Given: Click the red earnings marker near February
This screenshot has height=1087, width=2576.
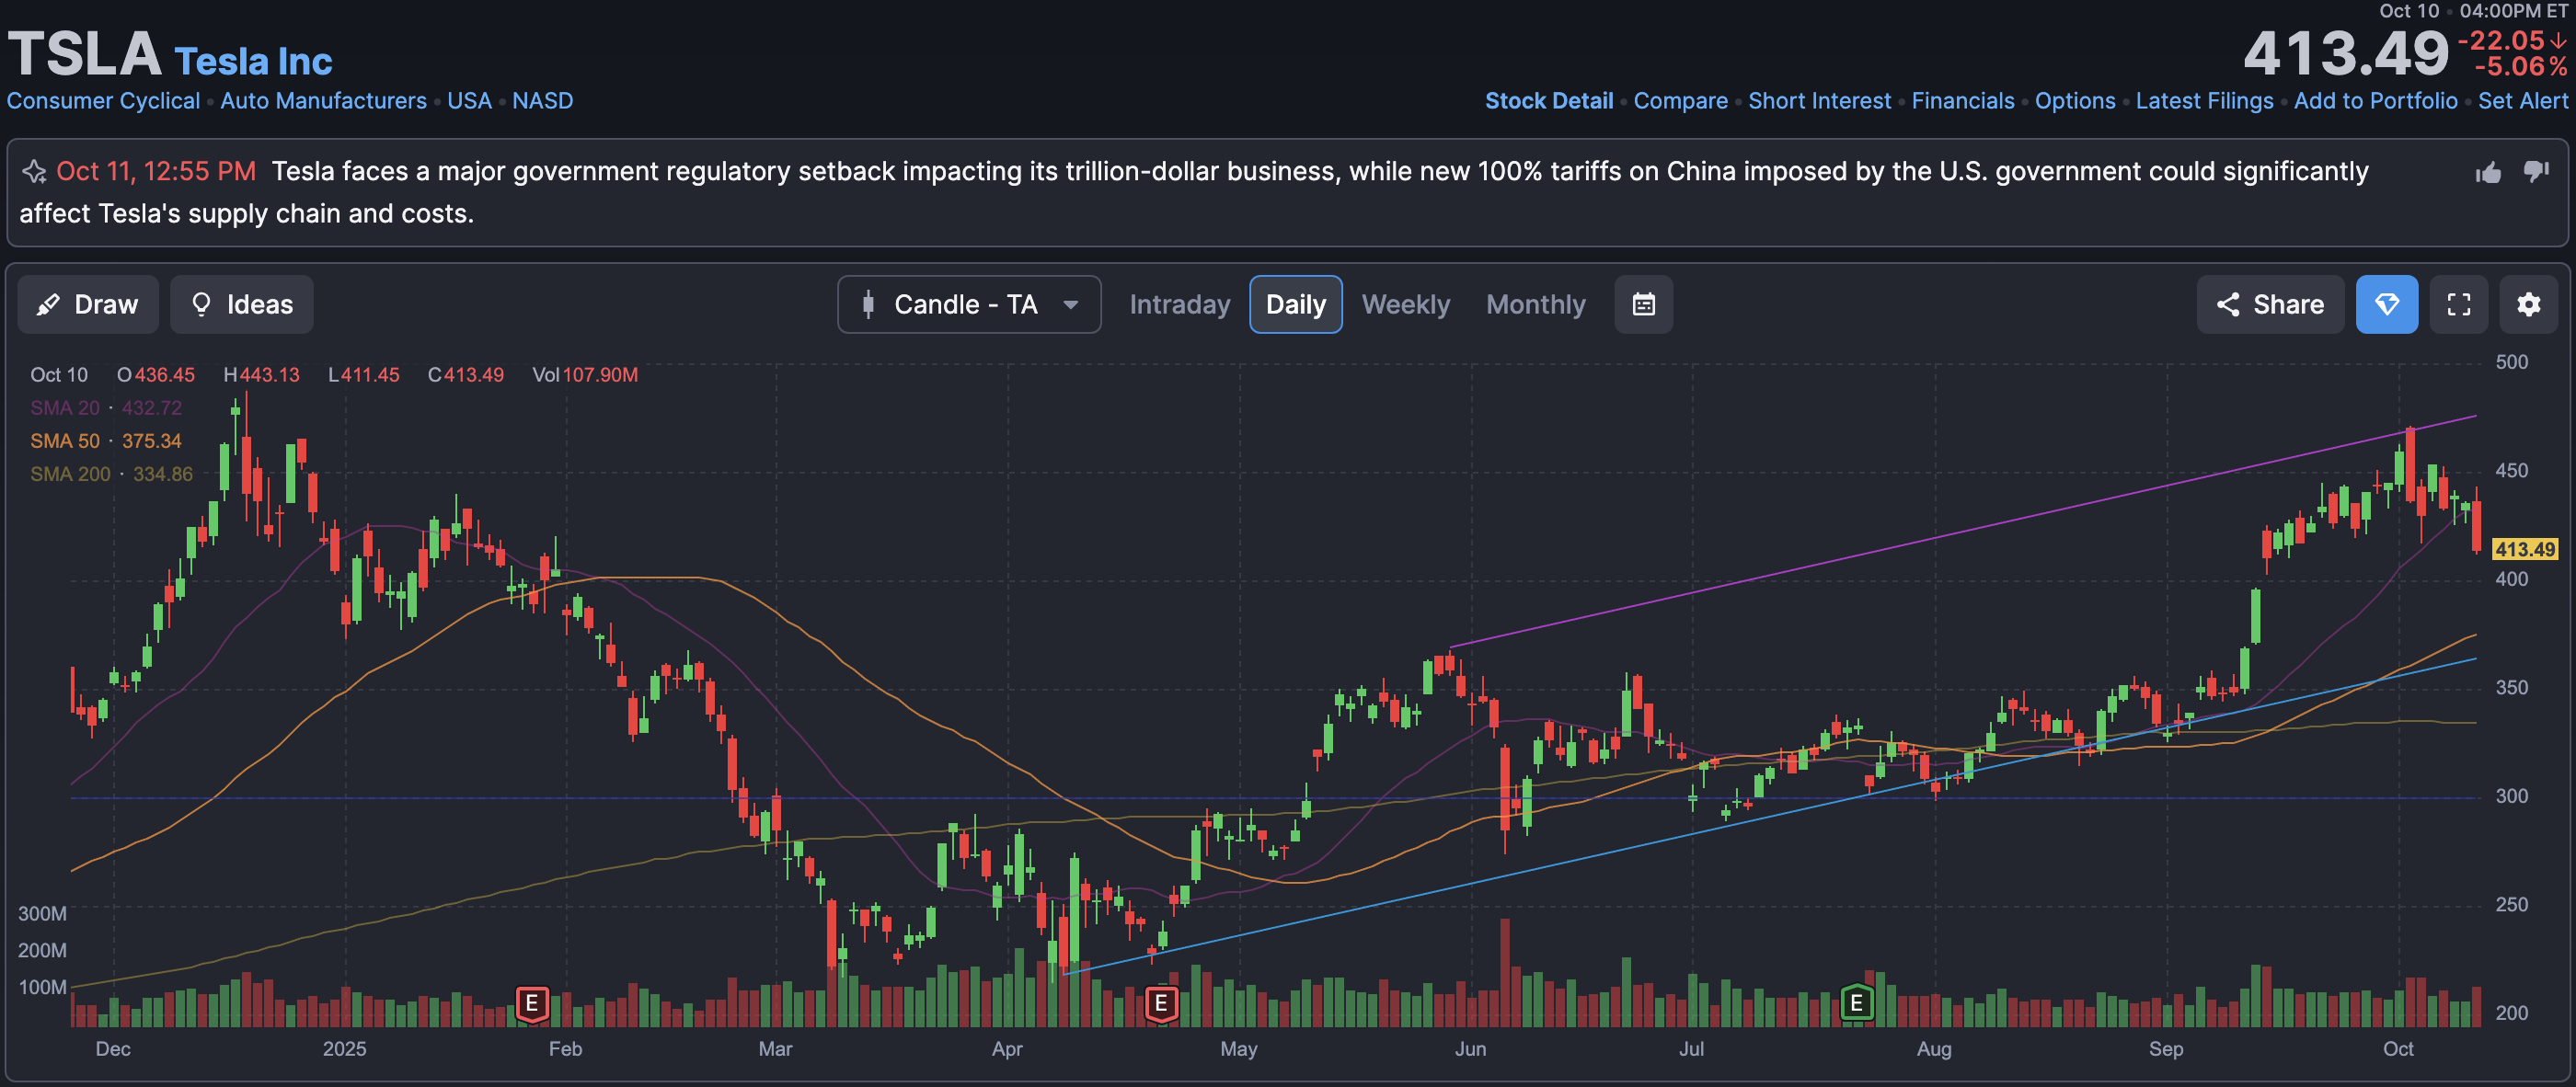Looking at the screenshot, I should coord(532,1002).
